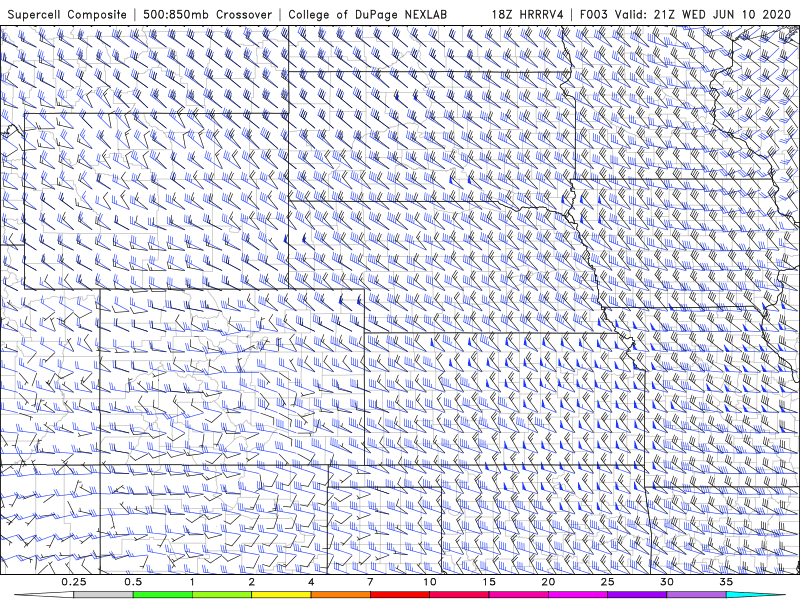The height and width of the screenshot is (600, 800).
Task: Click the "30" legend value
Action: pos(667,582)
